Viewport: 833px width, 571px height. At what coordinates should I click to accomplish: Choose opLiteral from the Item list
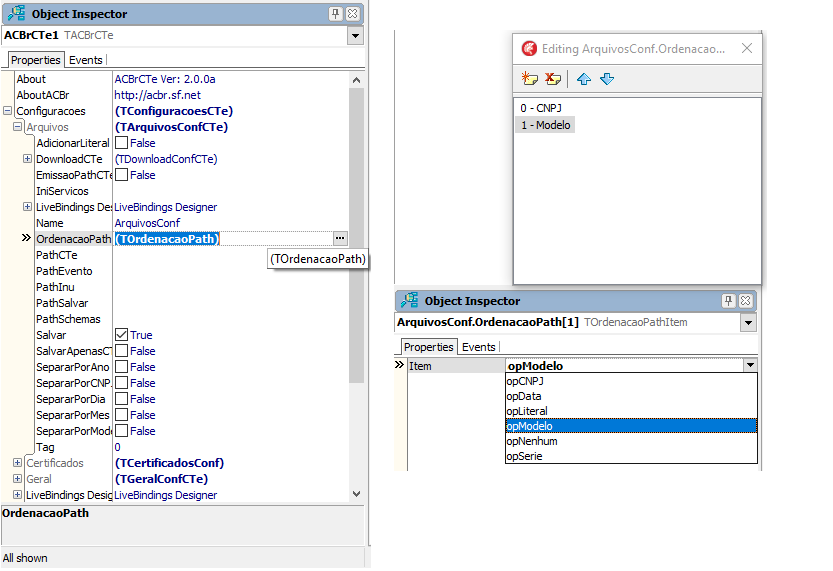click(x=631, y=411)
